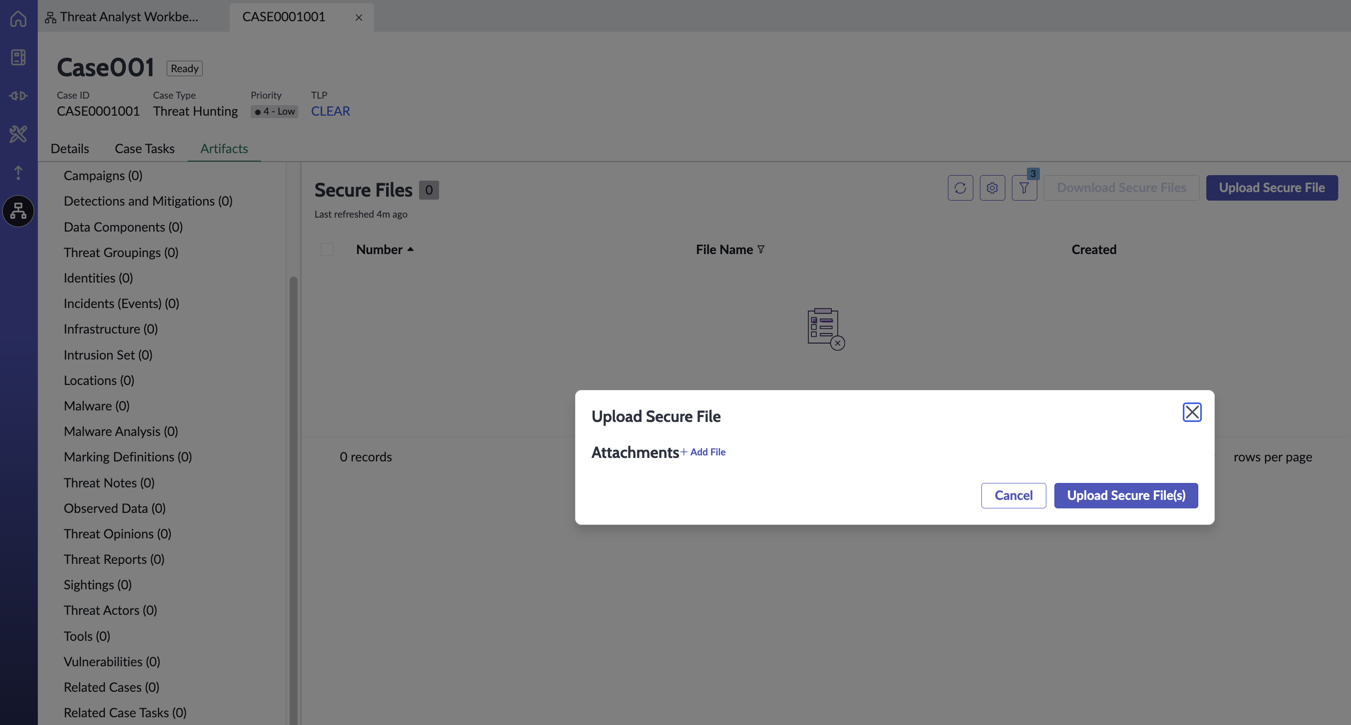
Task: Select Campaigns (0) in artifact list
Action: [103, 175]
